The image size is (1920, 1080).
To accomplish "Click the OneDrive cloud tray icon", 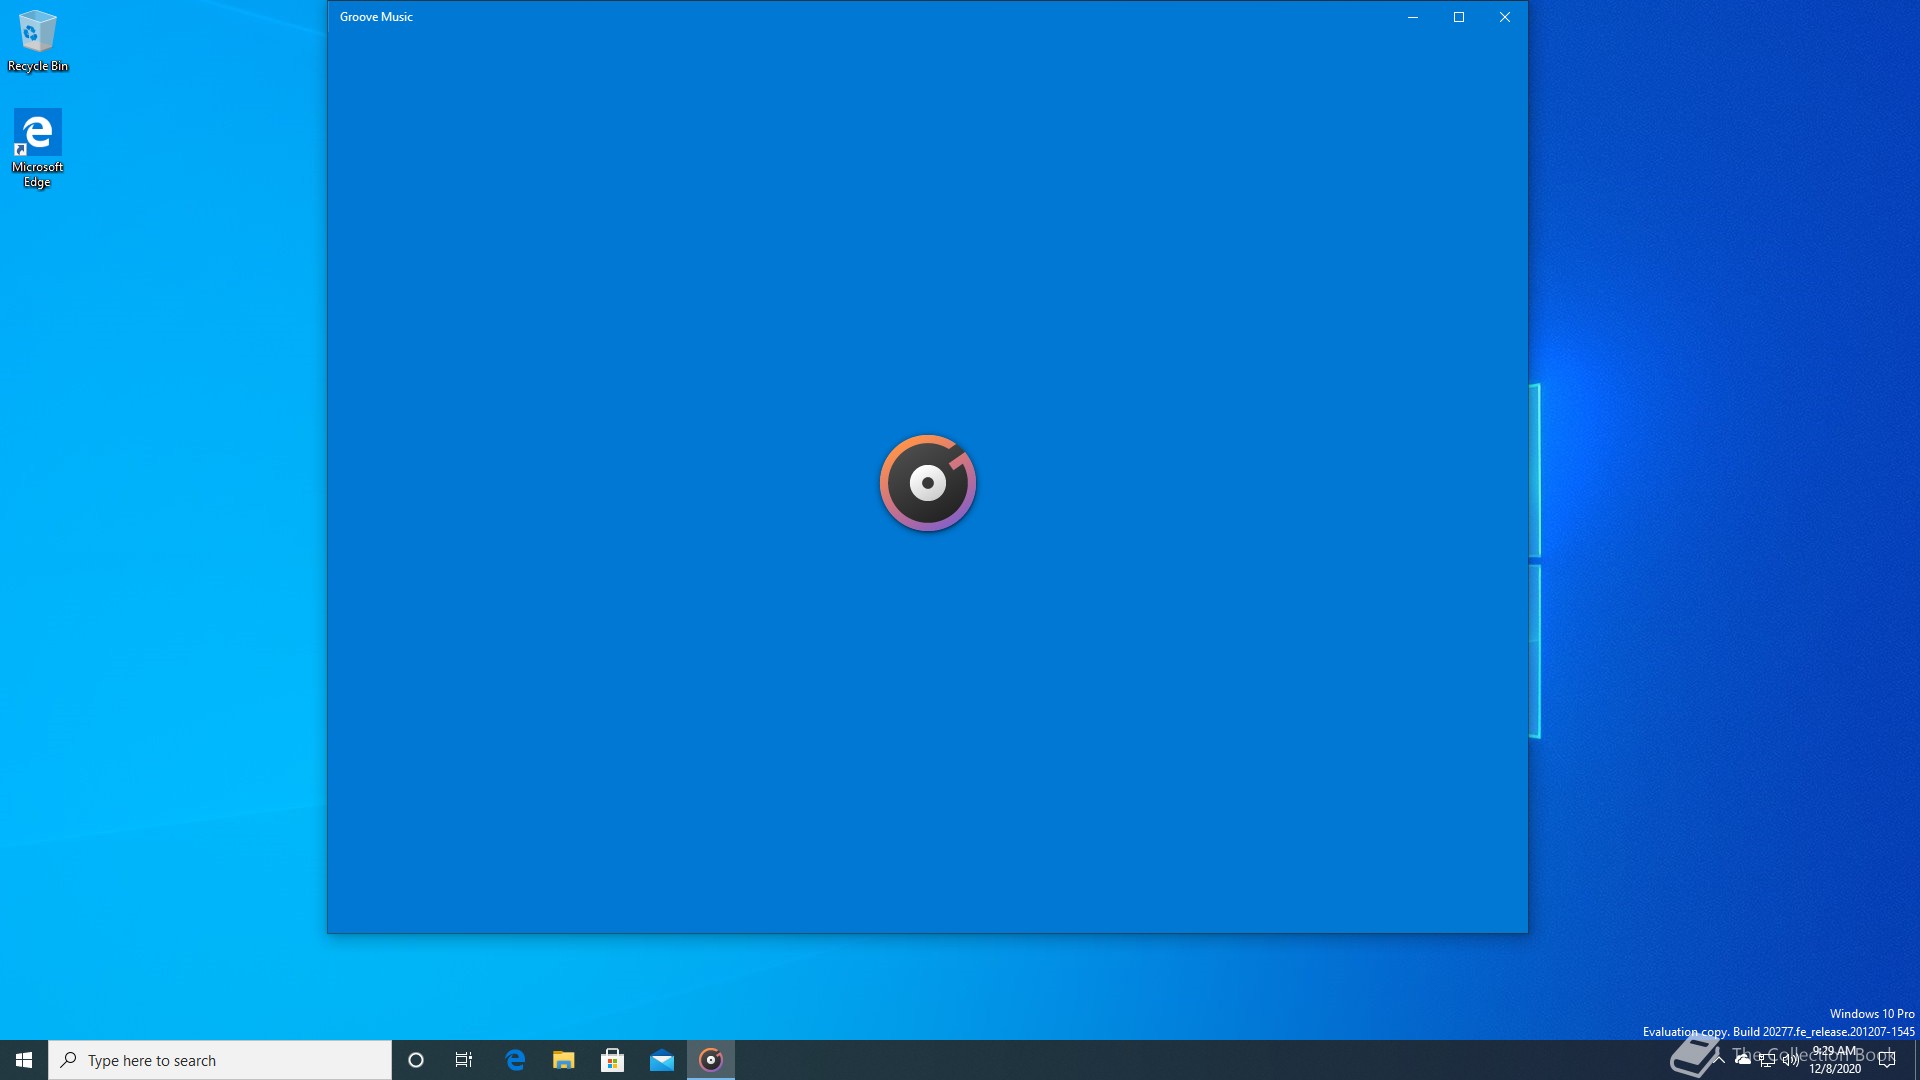I will coord(1743,1059).
